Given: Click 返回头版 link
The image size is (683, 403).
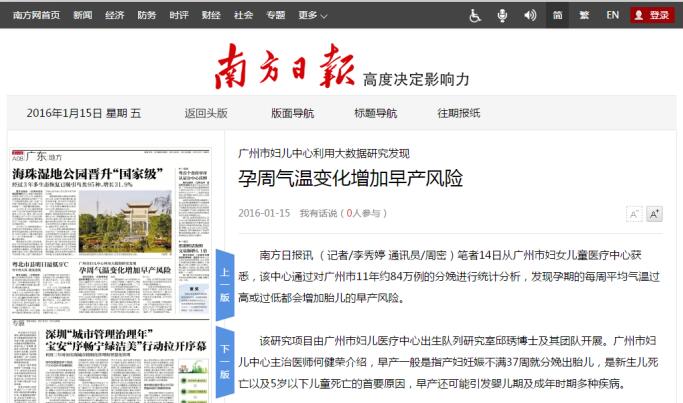Looking at the screenshot, I should tap(206, 113).
